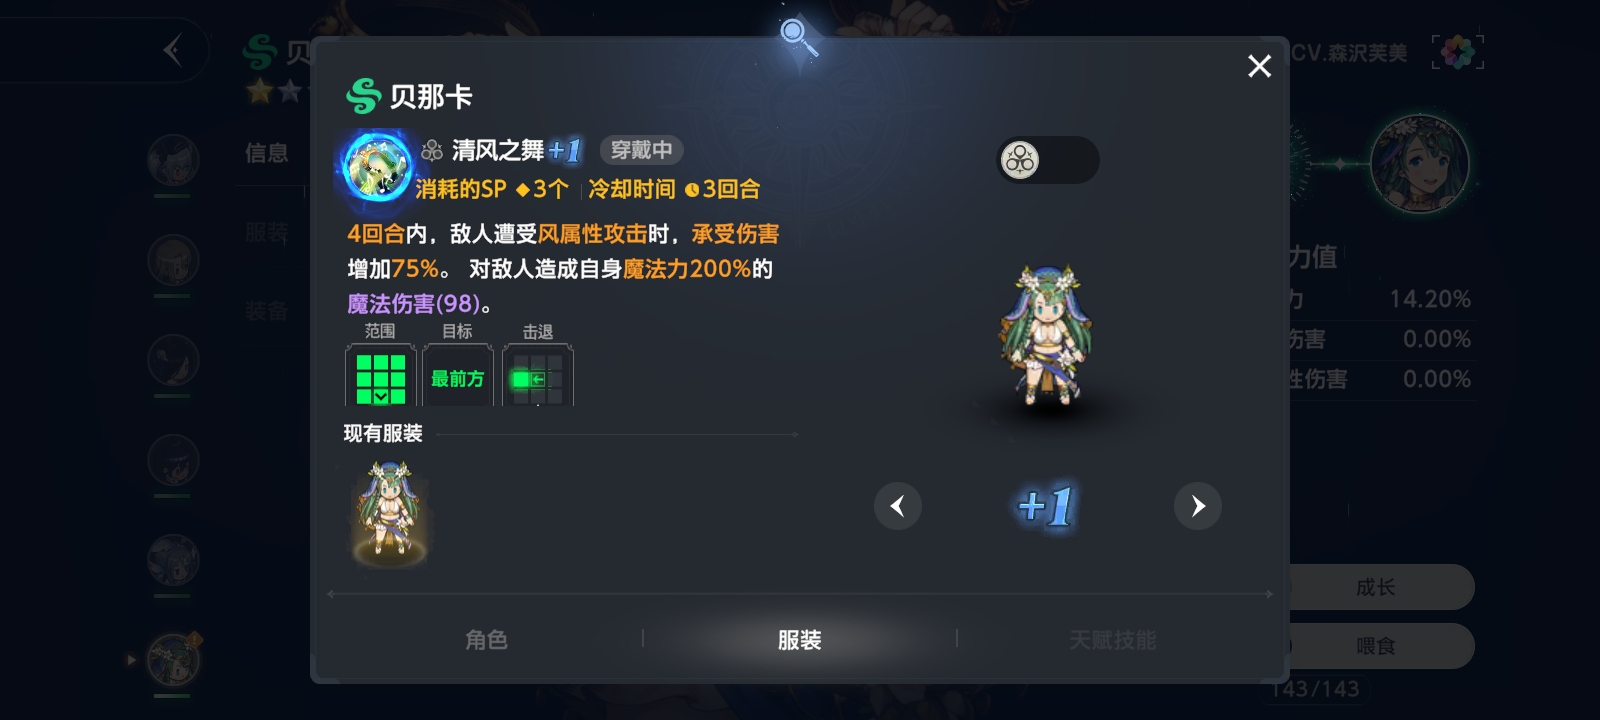
Task: Select the 信息 side menu item
Action: (266, 153)
